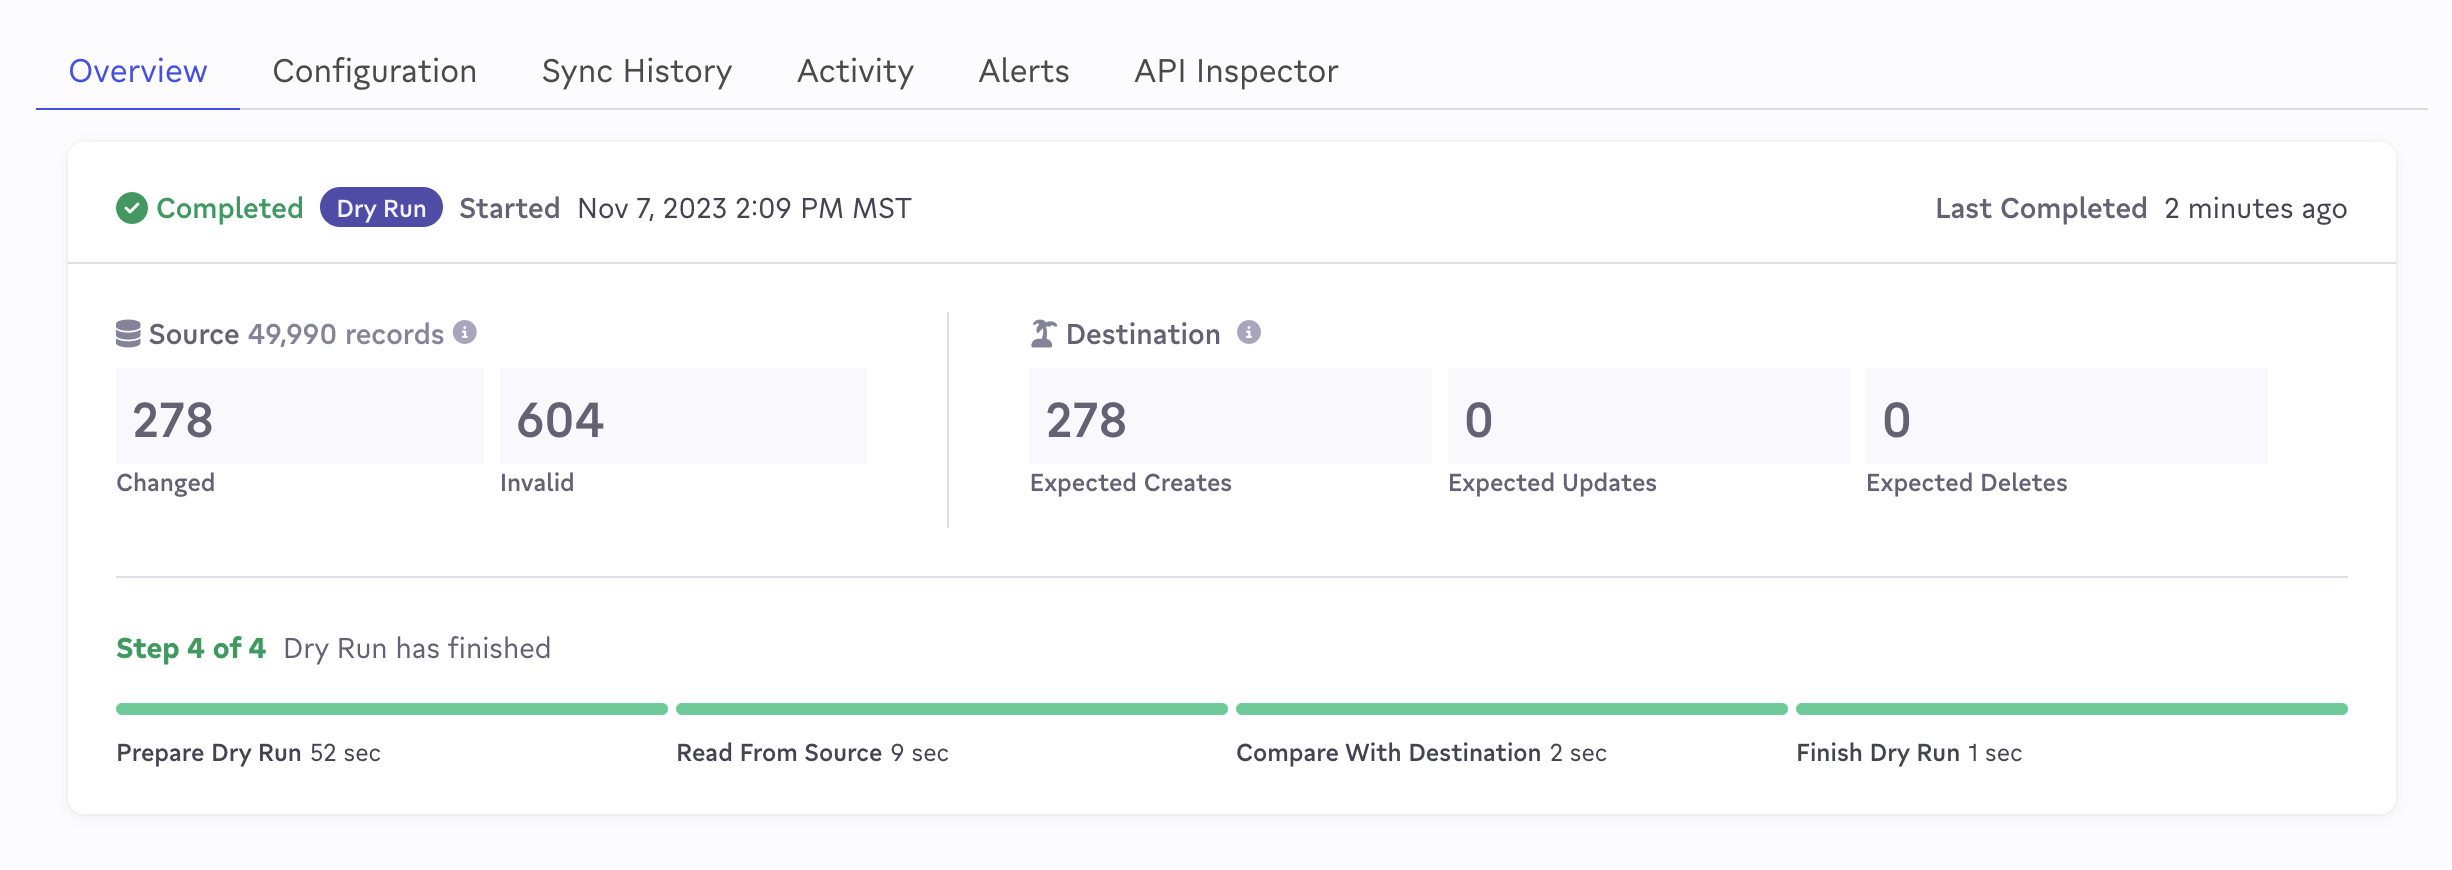Viewport: 2452px width, 870px height.
Task: Click the Finish Dry Run progress bar
Action: tap(2072, 709)
